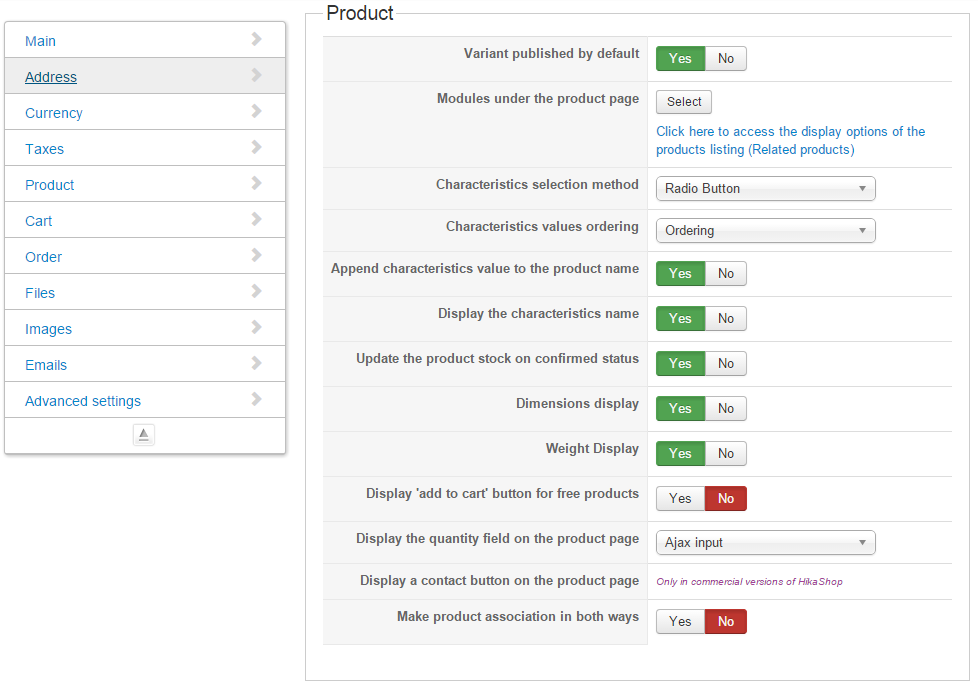978x690 pixels.
Task: Go to the Images settings section
Action: 48,329
